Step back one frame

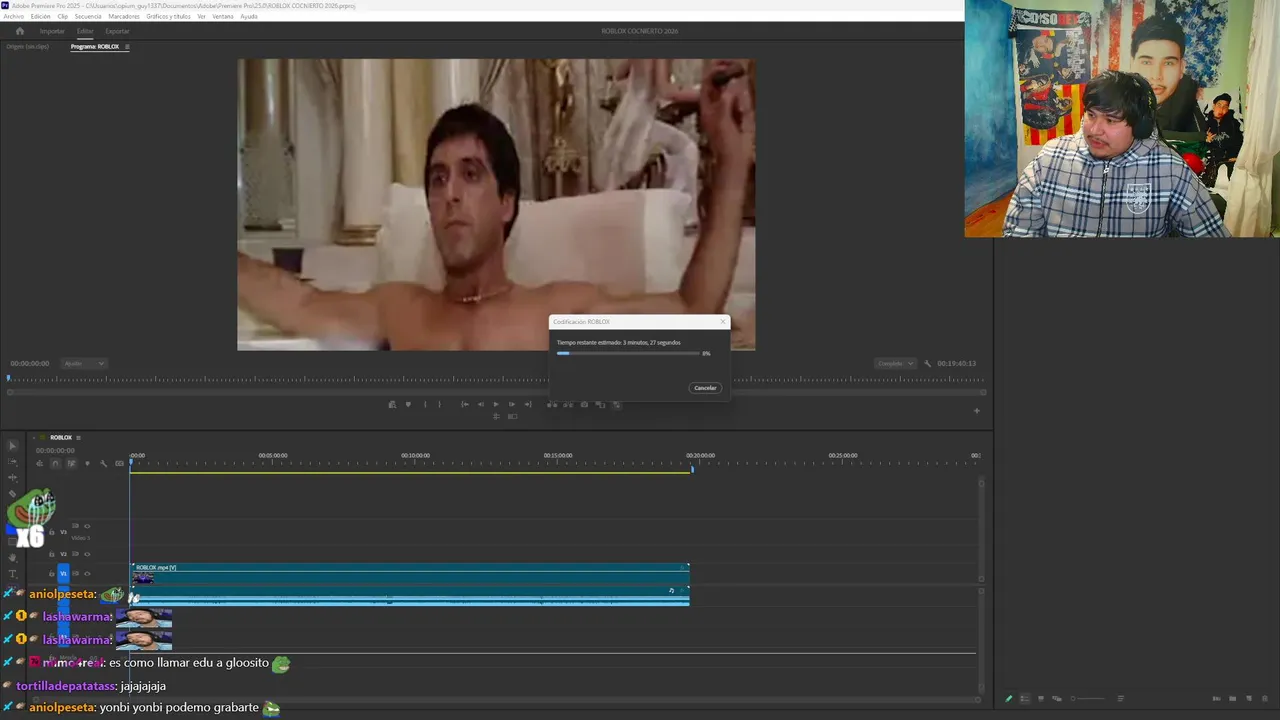pyautogui.click(x=480, y=404)
